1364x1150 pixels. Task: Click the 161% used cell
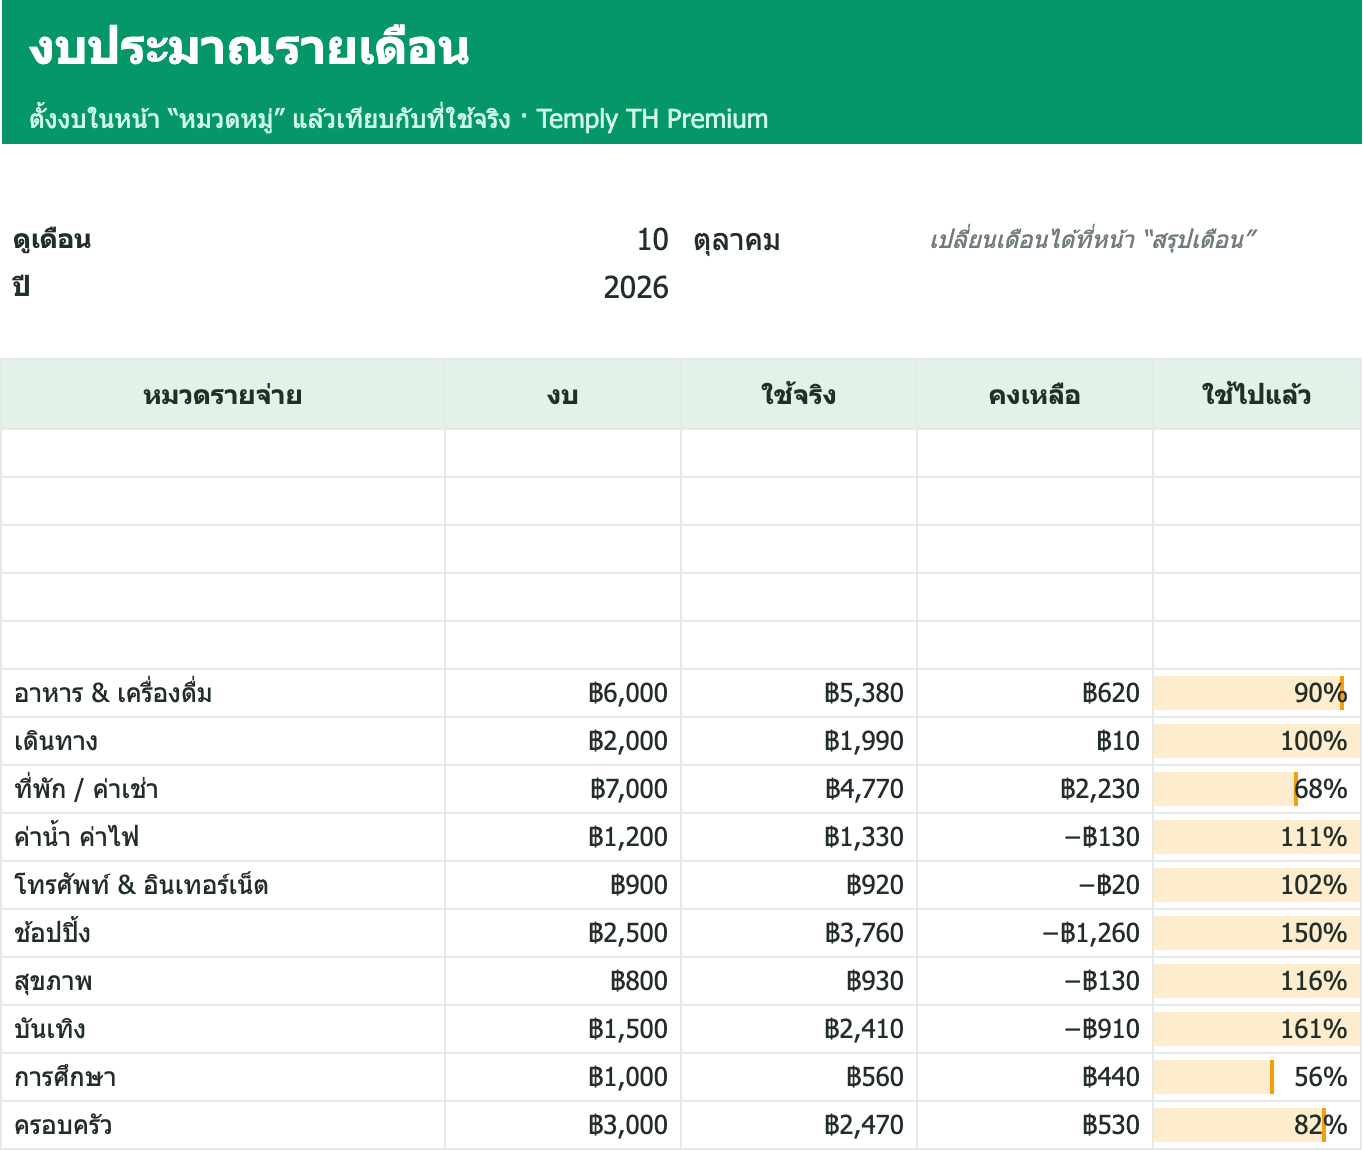pos(1257,1029)
